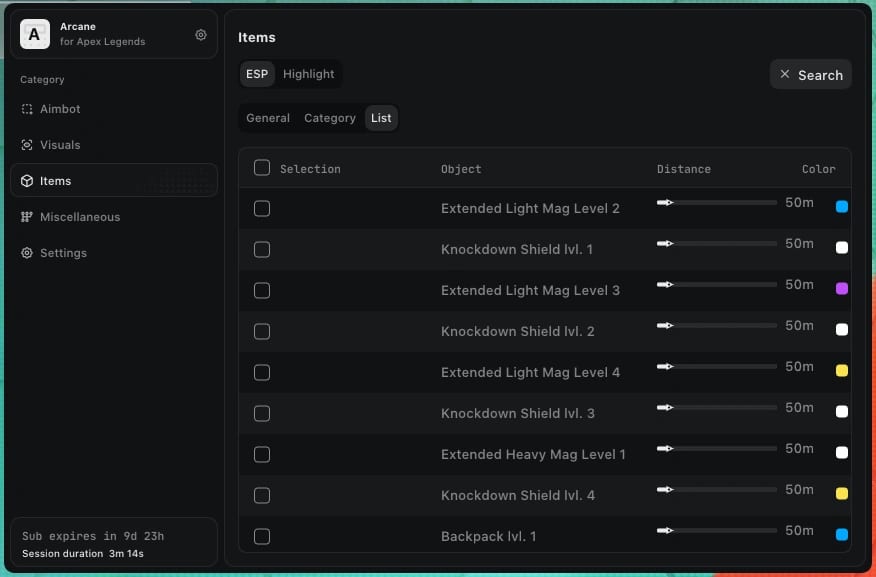This screenshot has width=876, height=577.
Task: Switch to the Highlight tab
Action: pos(308,74)
